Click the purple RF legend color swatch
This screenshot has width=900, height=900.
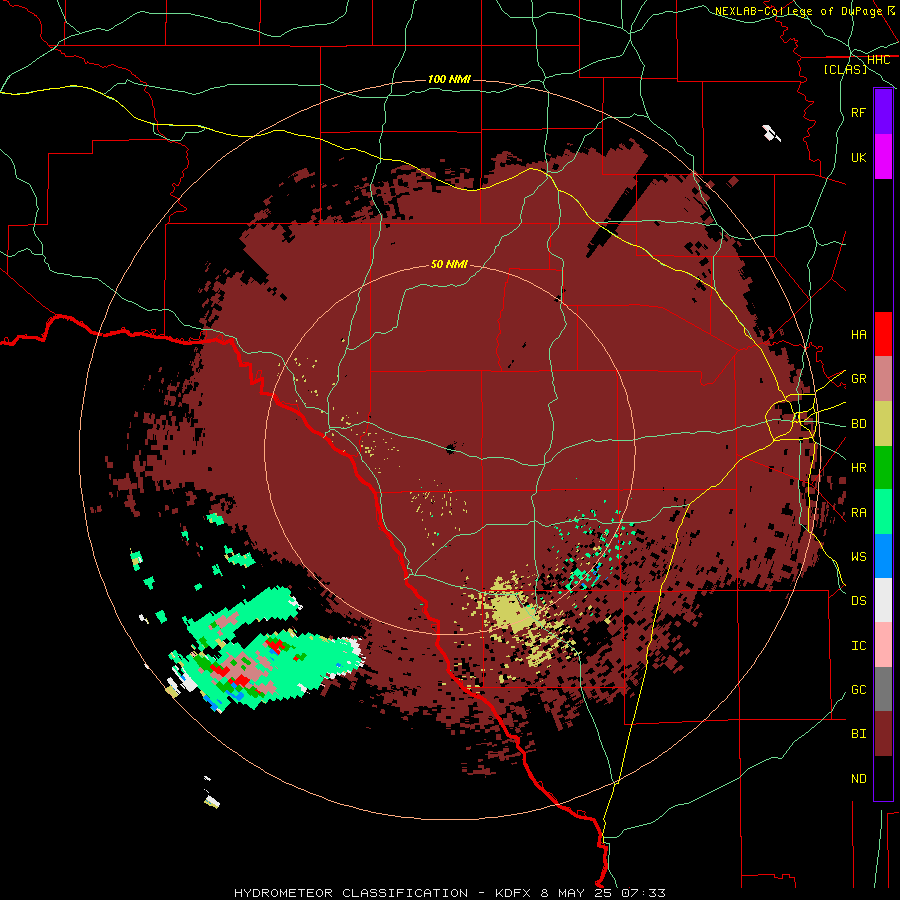pyautogui.click(x=883, y=112)
